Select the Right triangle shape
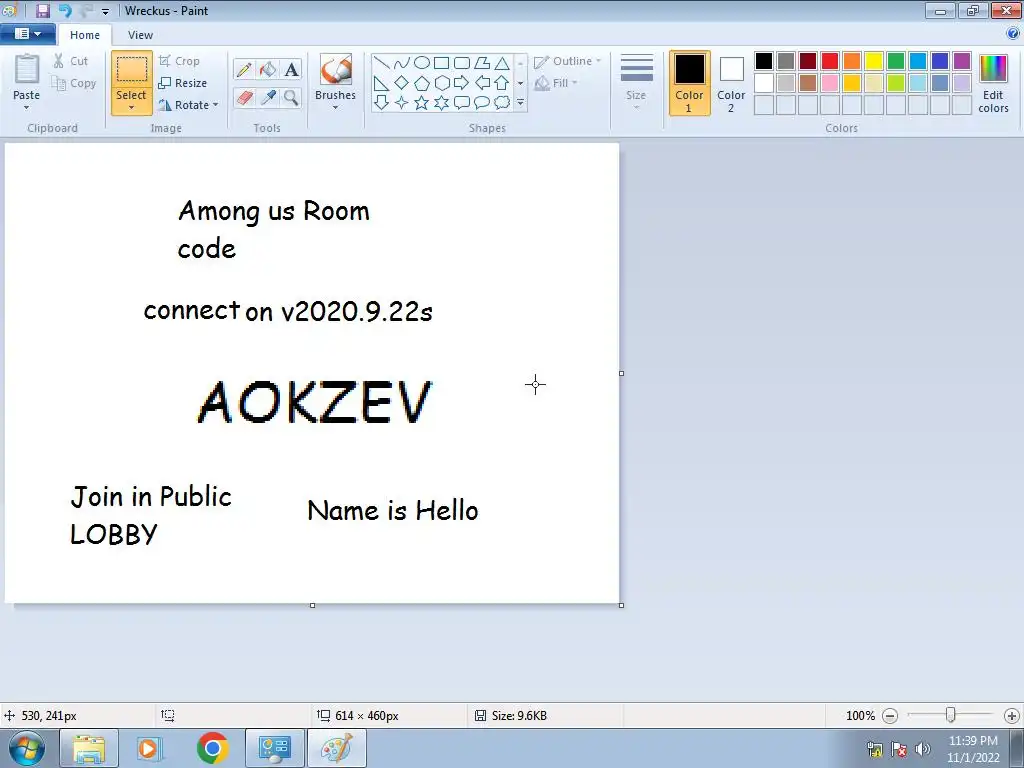Screen dimensions: 1024x768 tap(382, 83)
